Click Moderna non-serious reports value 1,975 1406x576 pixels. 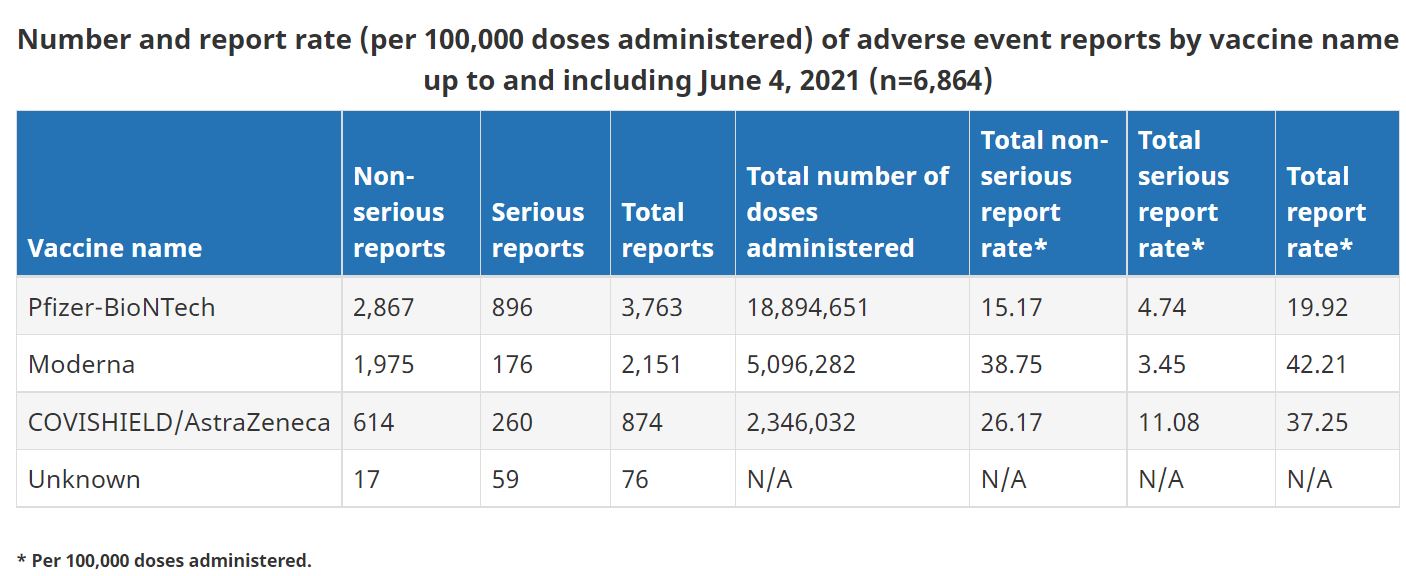pos(383,364)
